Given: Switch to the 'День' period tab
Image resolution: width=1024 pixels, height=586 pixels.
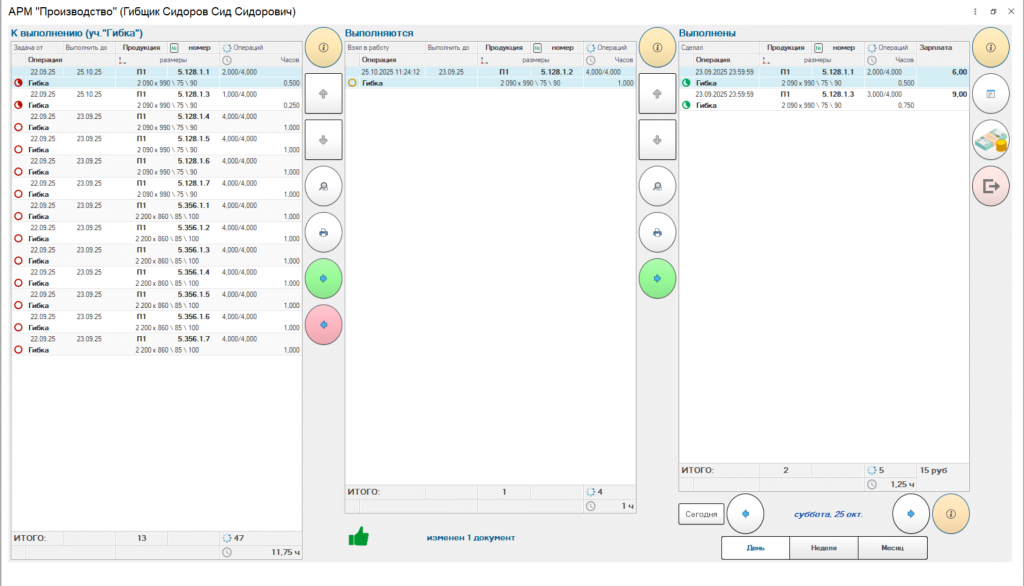Looking at the screenshot, I should pos(756,548).
